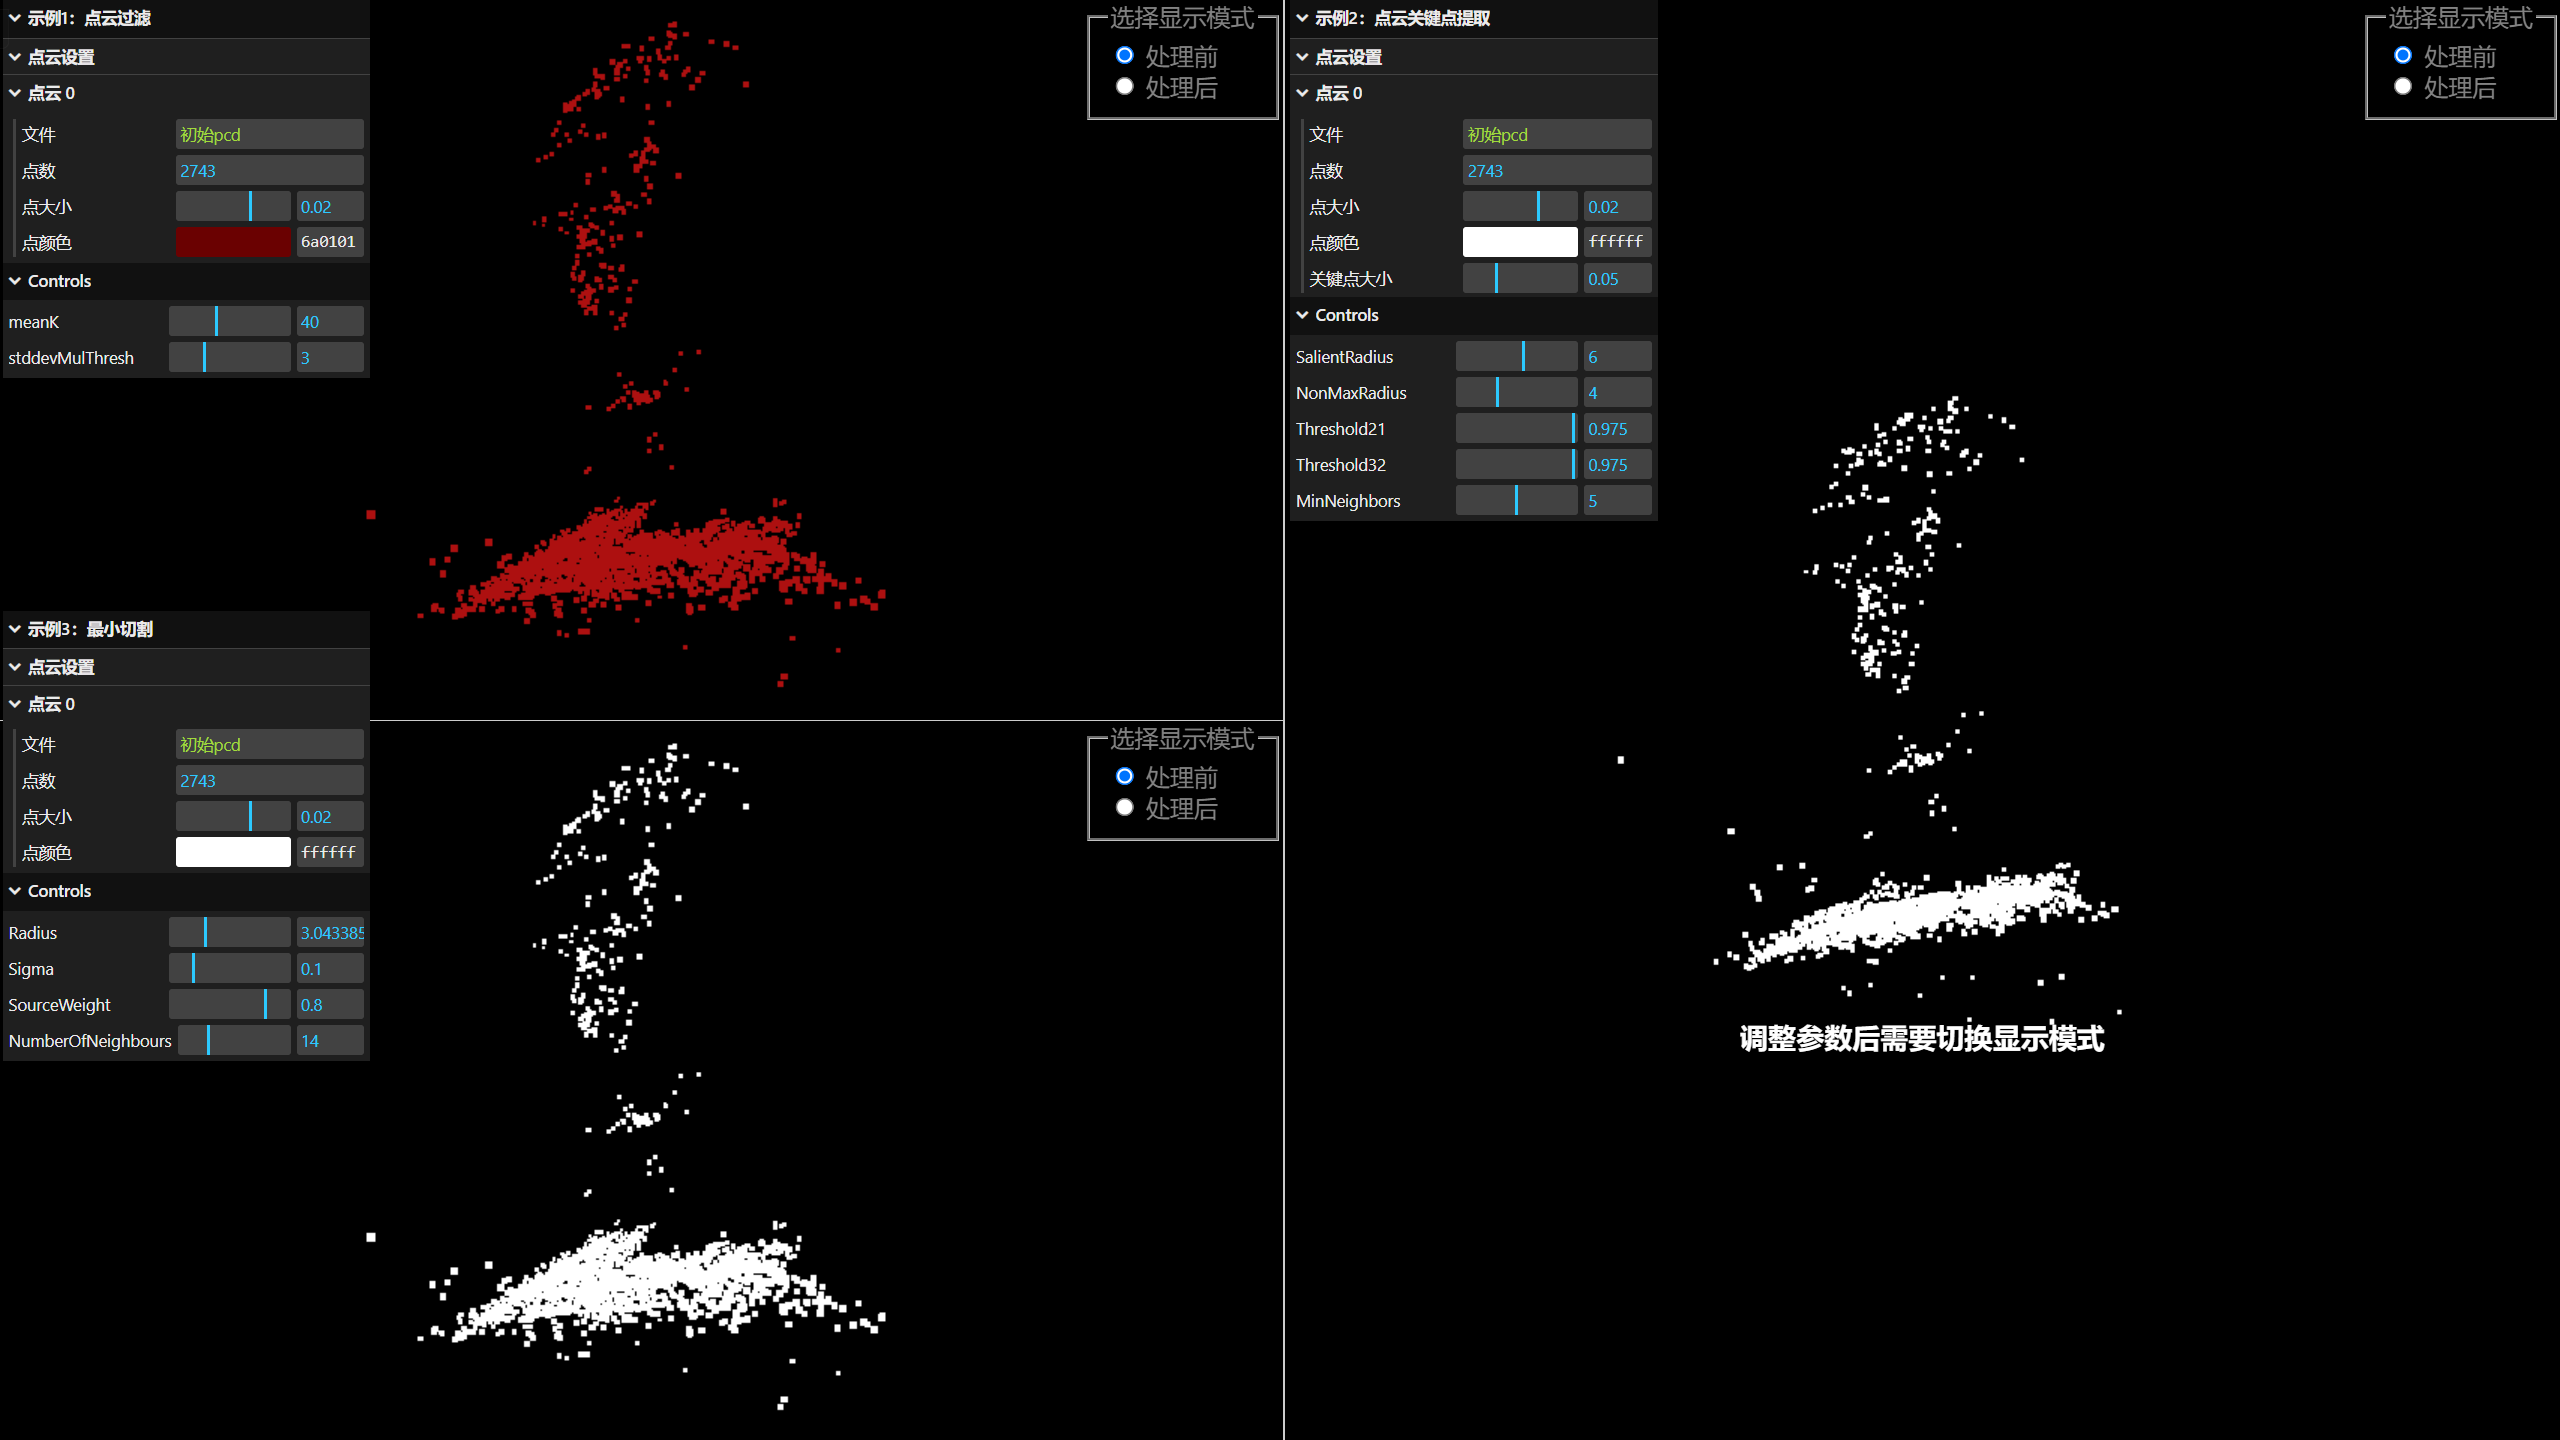Image resolution: width=2560 pixels, height=1440 pixels.
Task: Collapse the 示例1: 点云过滤 panel chevron
Action: click(x=15, y=18)
